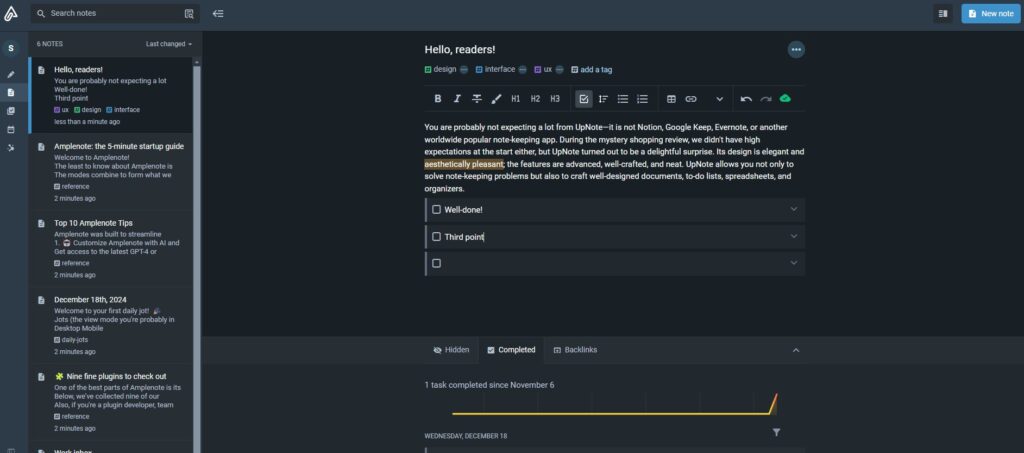Open note December 18th, 2024
Image resolution: width=1024 pixels, height=453 pixels.
tap(110, 325)
